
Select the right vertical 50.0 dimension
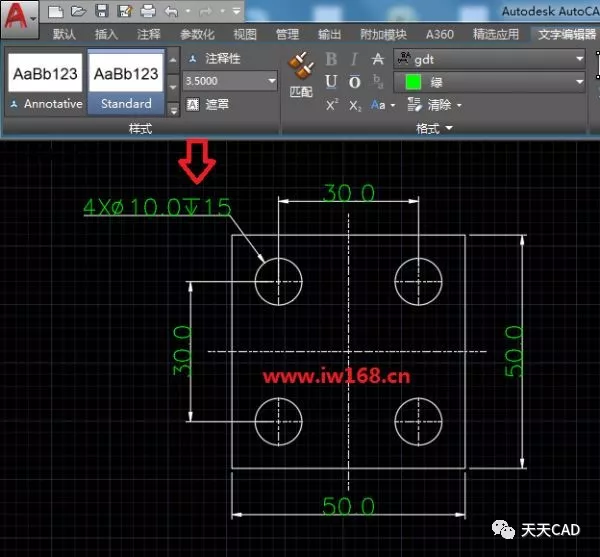click(x=513, y=351)
